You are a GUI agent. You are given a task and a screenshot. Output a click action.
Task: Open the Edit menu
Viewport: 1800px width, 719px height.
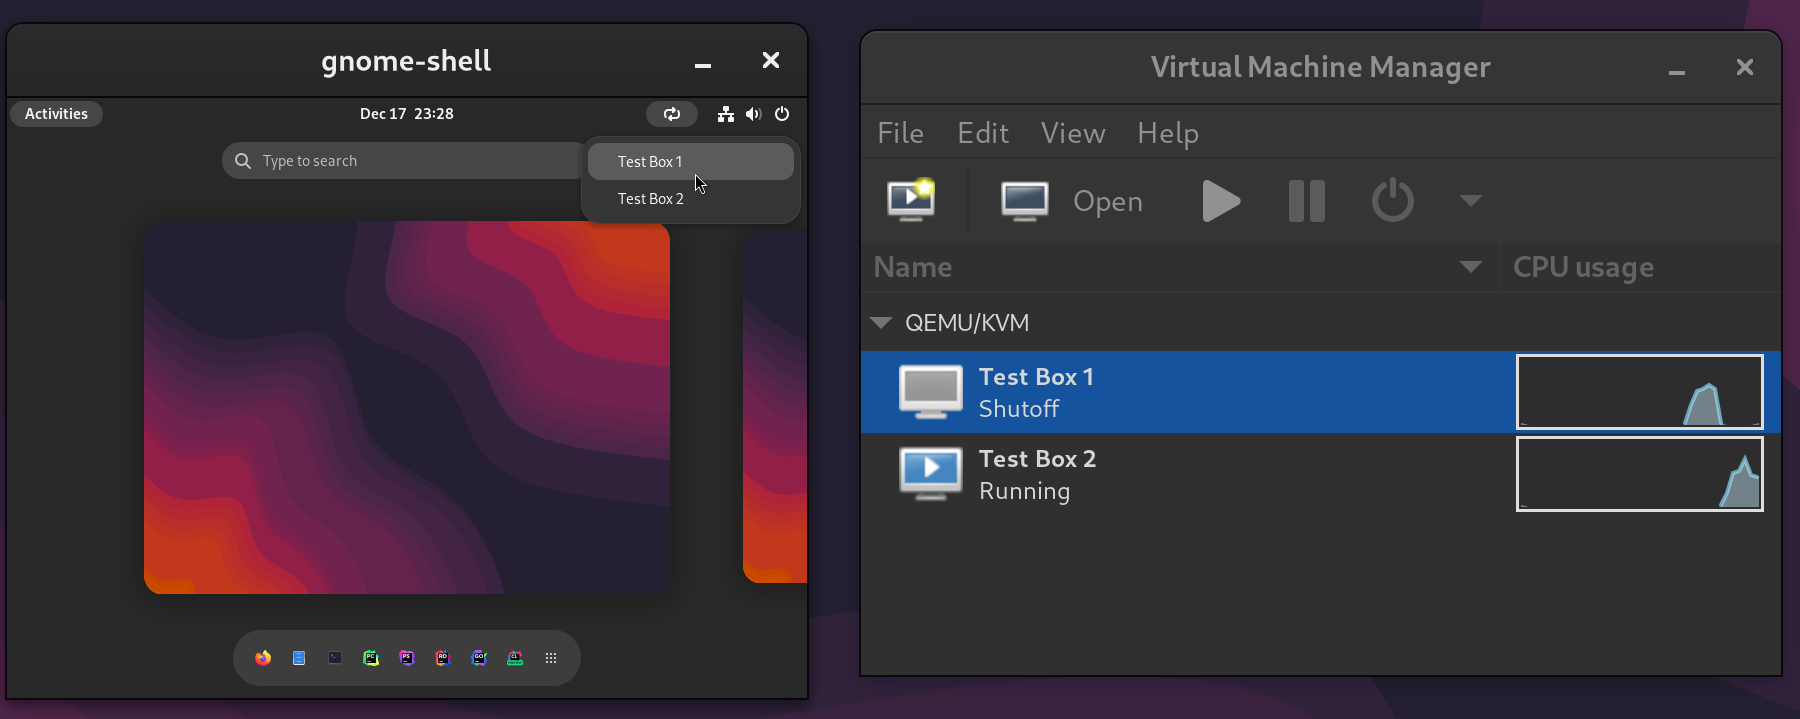(983, 133)
